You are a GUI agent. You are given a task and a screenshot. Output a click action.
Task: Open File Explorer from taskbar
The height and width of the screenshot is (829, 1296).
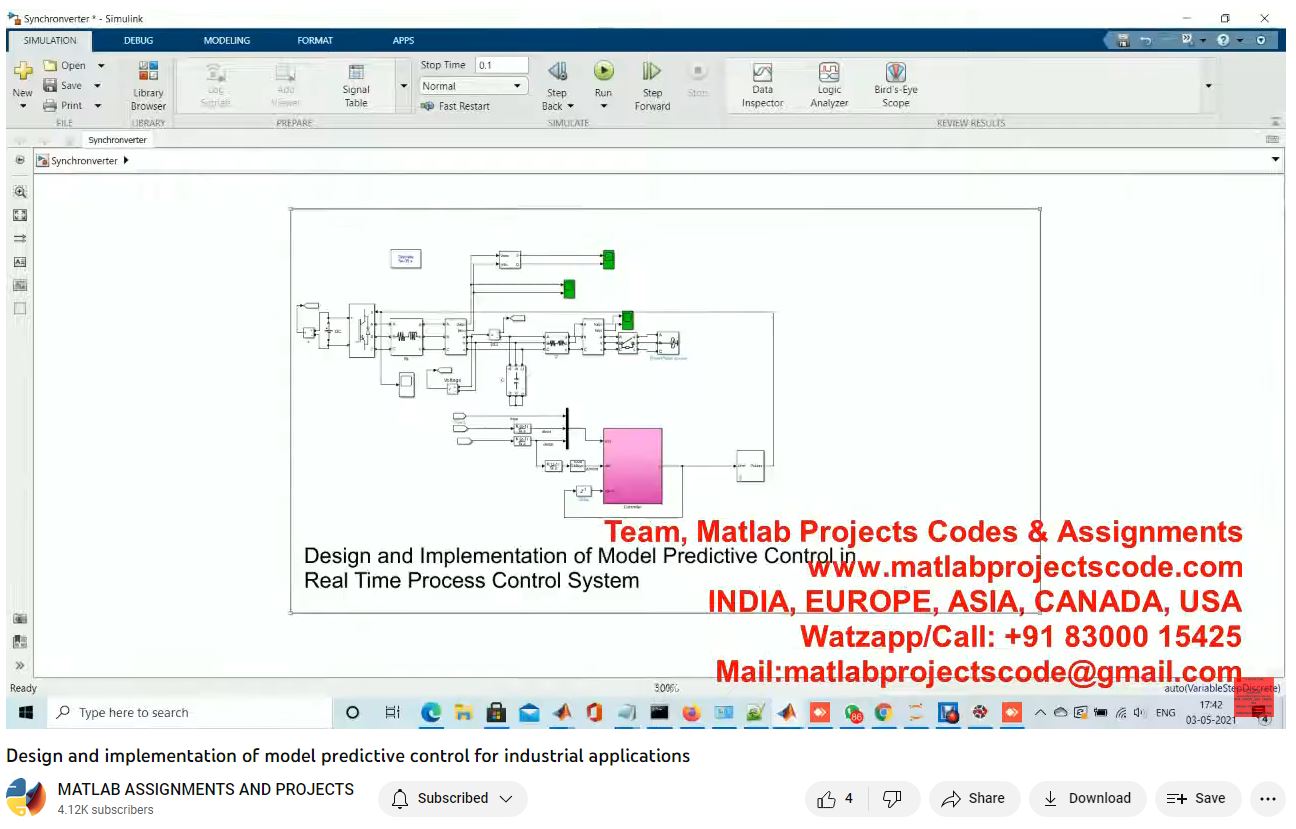(463, 713)
